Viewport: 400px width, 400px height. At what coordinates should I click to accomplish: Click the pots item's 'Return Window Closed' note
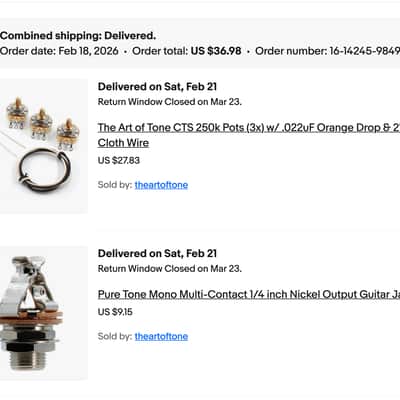coord(170,102)
